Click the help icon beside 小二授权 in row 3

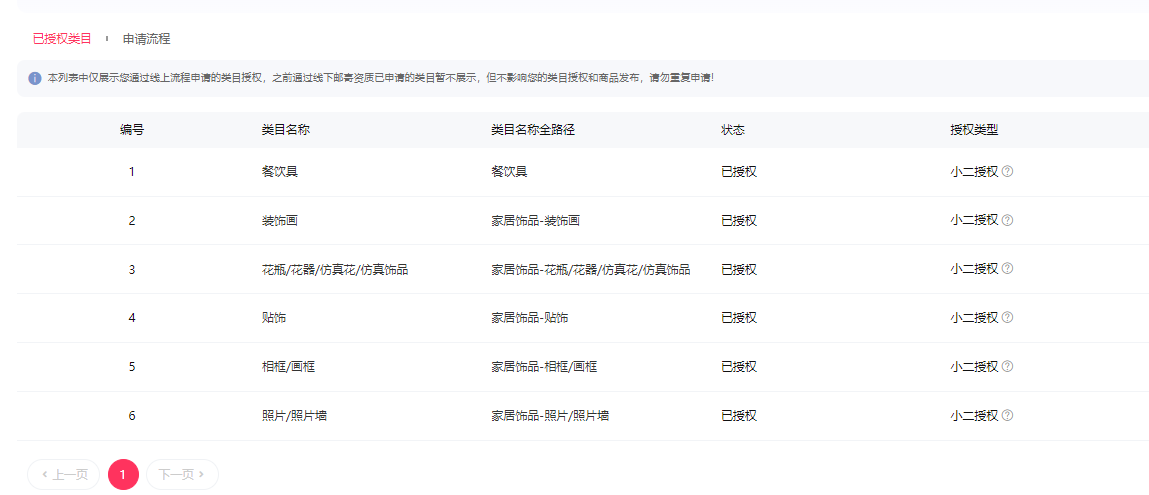[x=1007, y=269]
